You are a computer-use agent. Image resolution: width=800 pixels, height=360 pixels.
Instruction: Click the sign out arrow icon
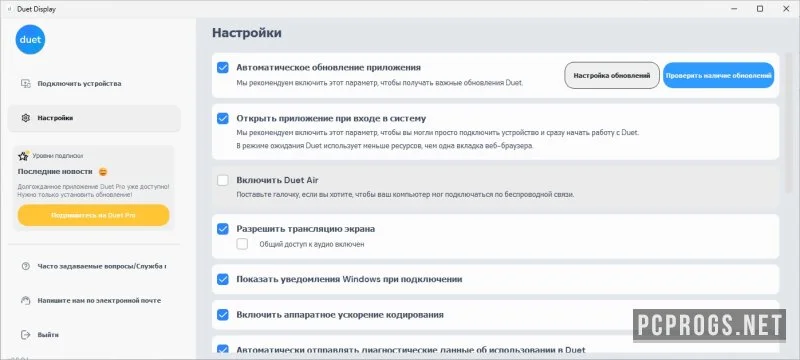click(26, 335)
